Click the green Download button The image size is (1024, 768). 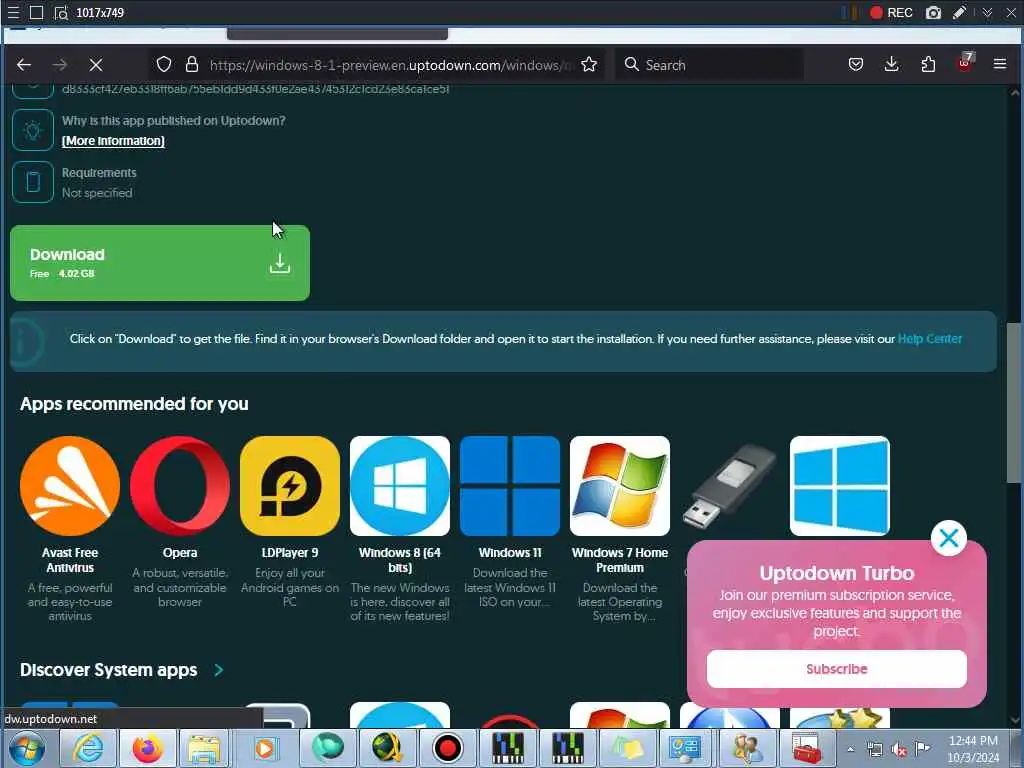pos(160,263)
